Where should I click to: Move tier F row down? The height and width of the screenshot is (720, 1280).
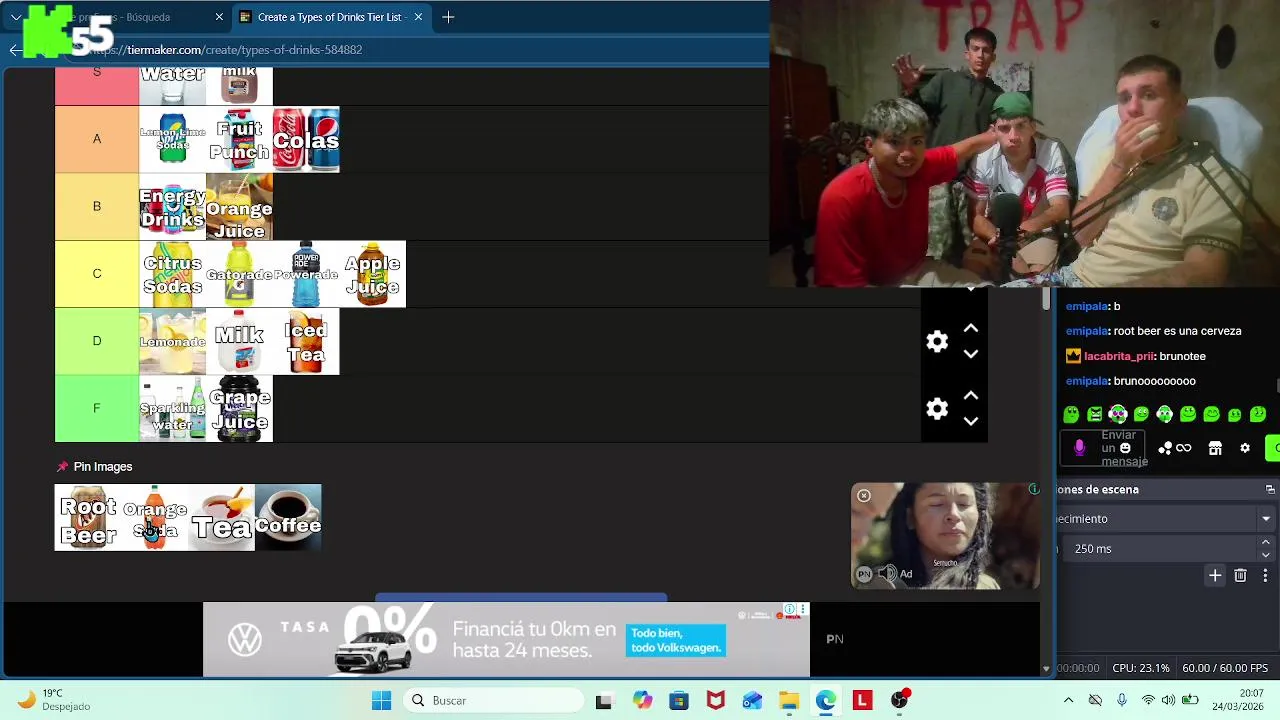pyautogui.click(x=970, y=421)
